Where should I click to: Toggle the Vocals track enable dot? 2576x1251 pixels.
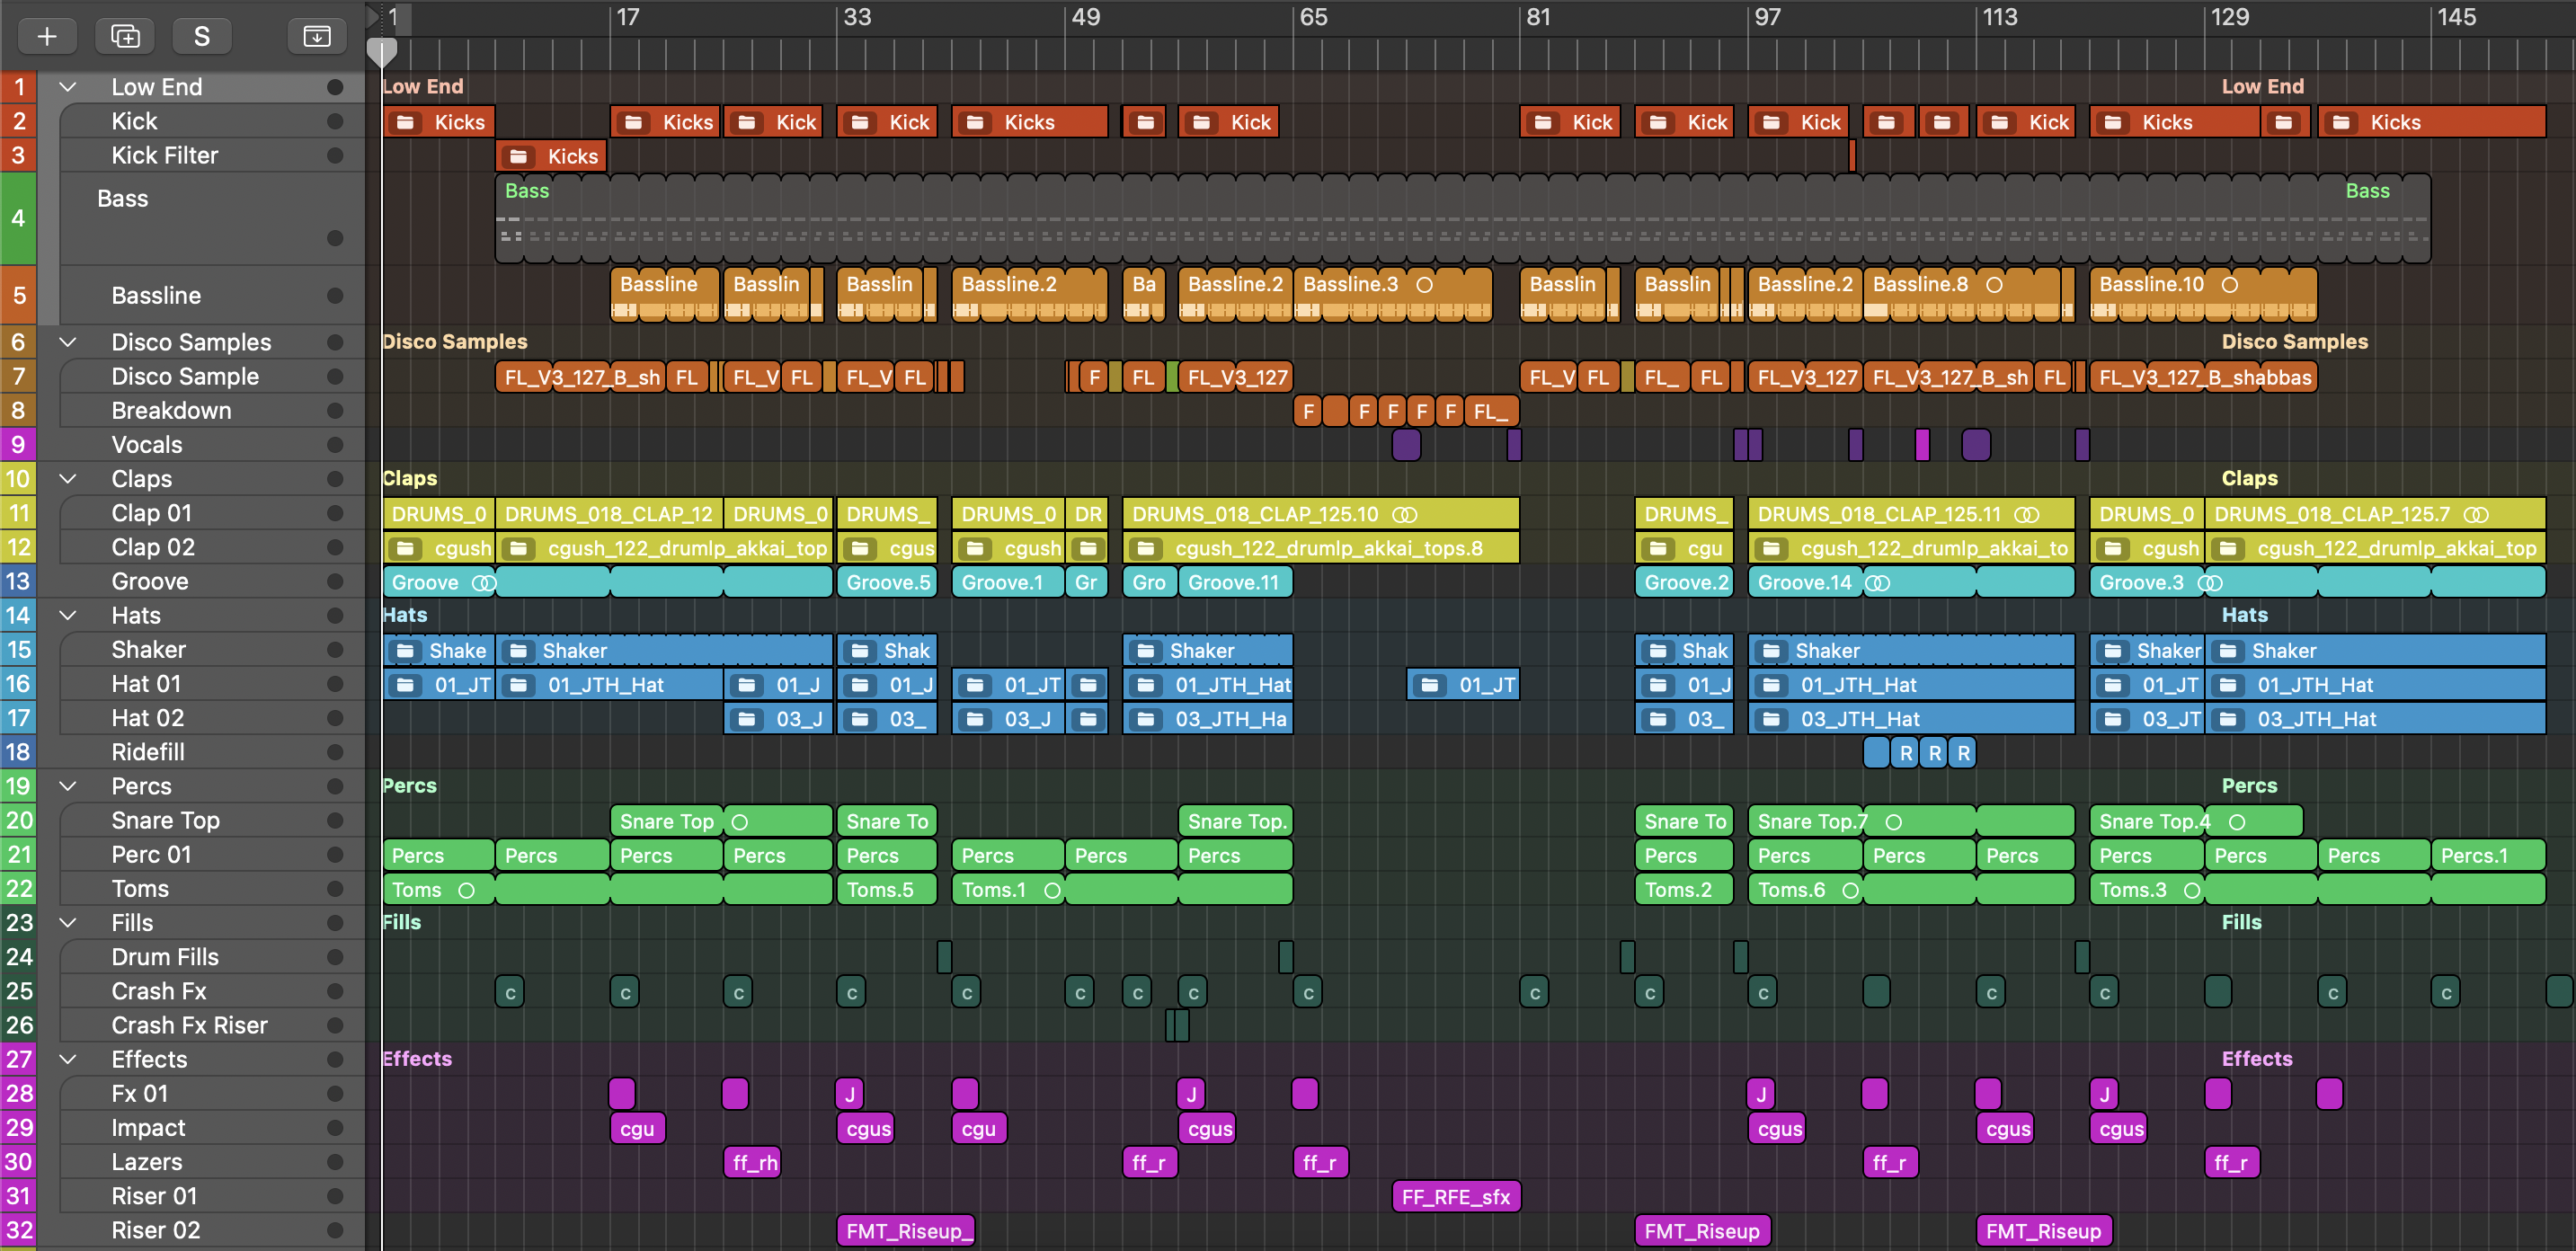click(335, 445)
